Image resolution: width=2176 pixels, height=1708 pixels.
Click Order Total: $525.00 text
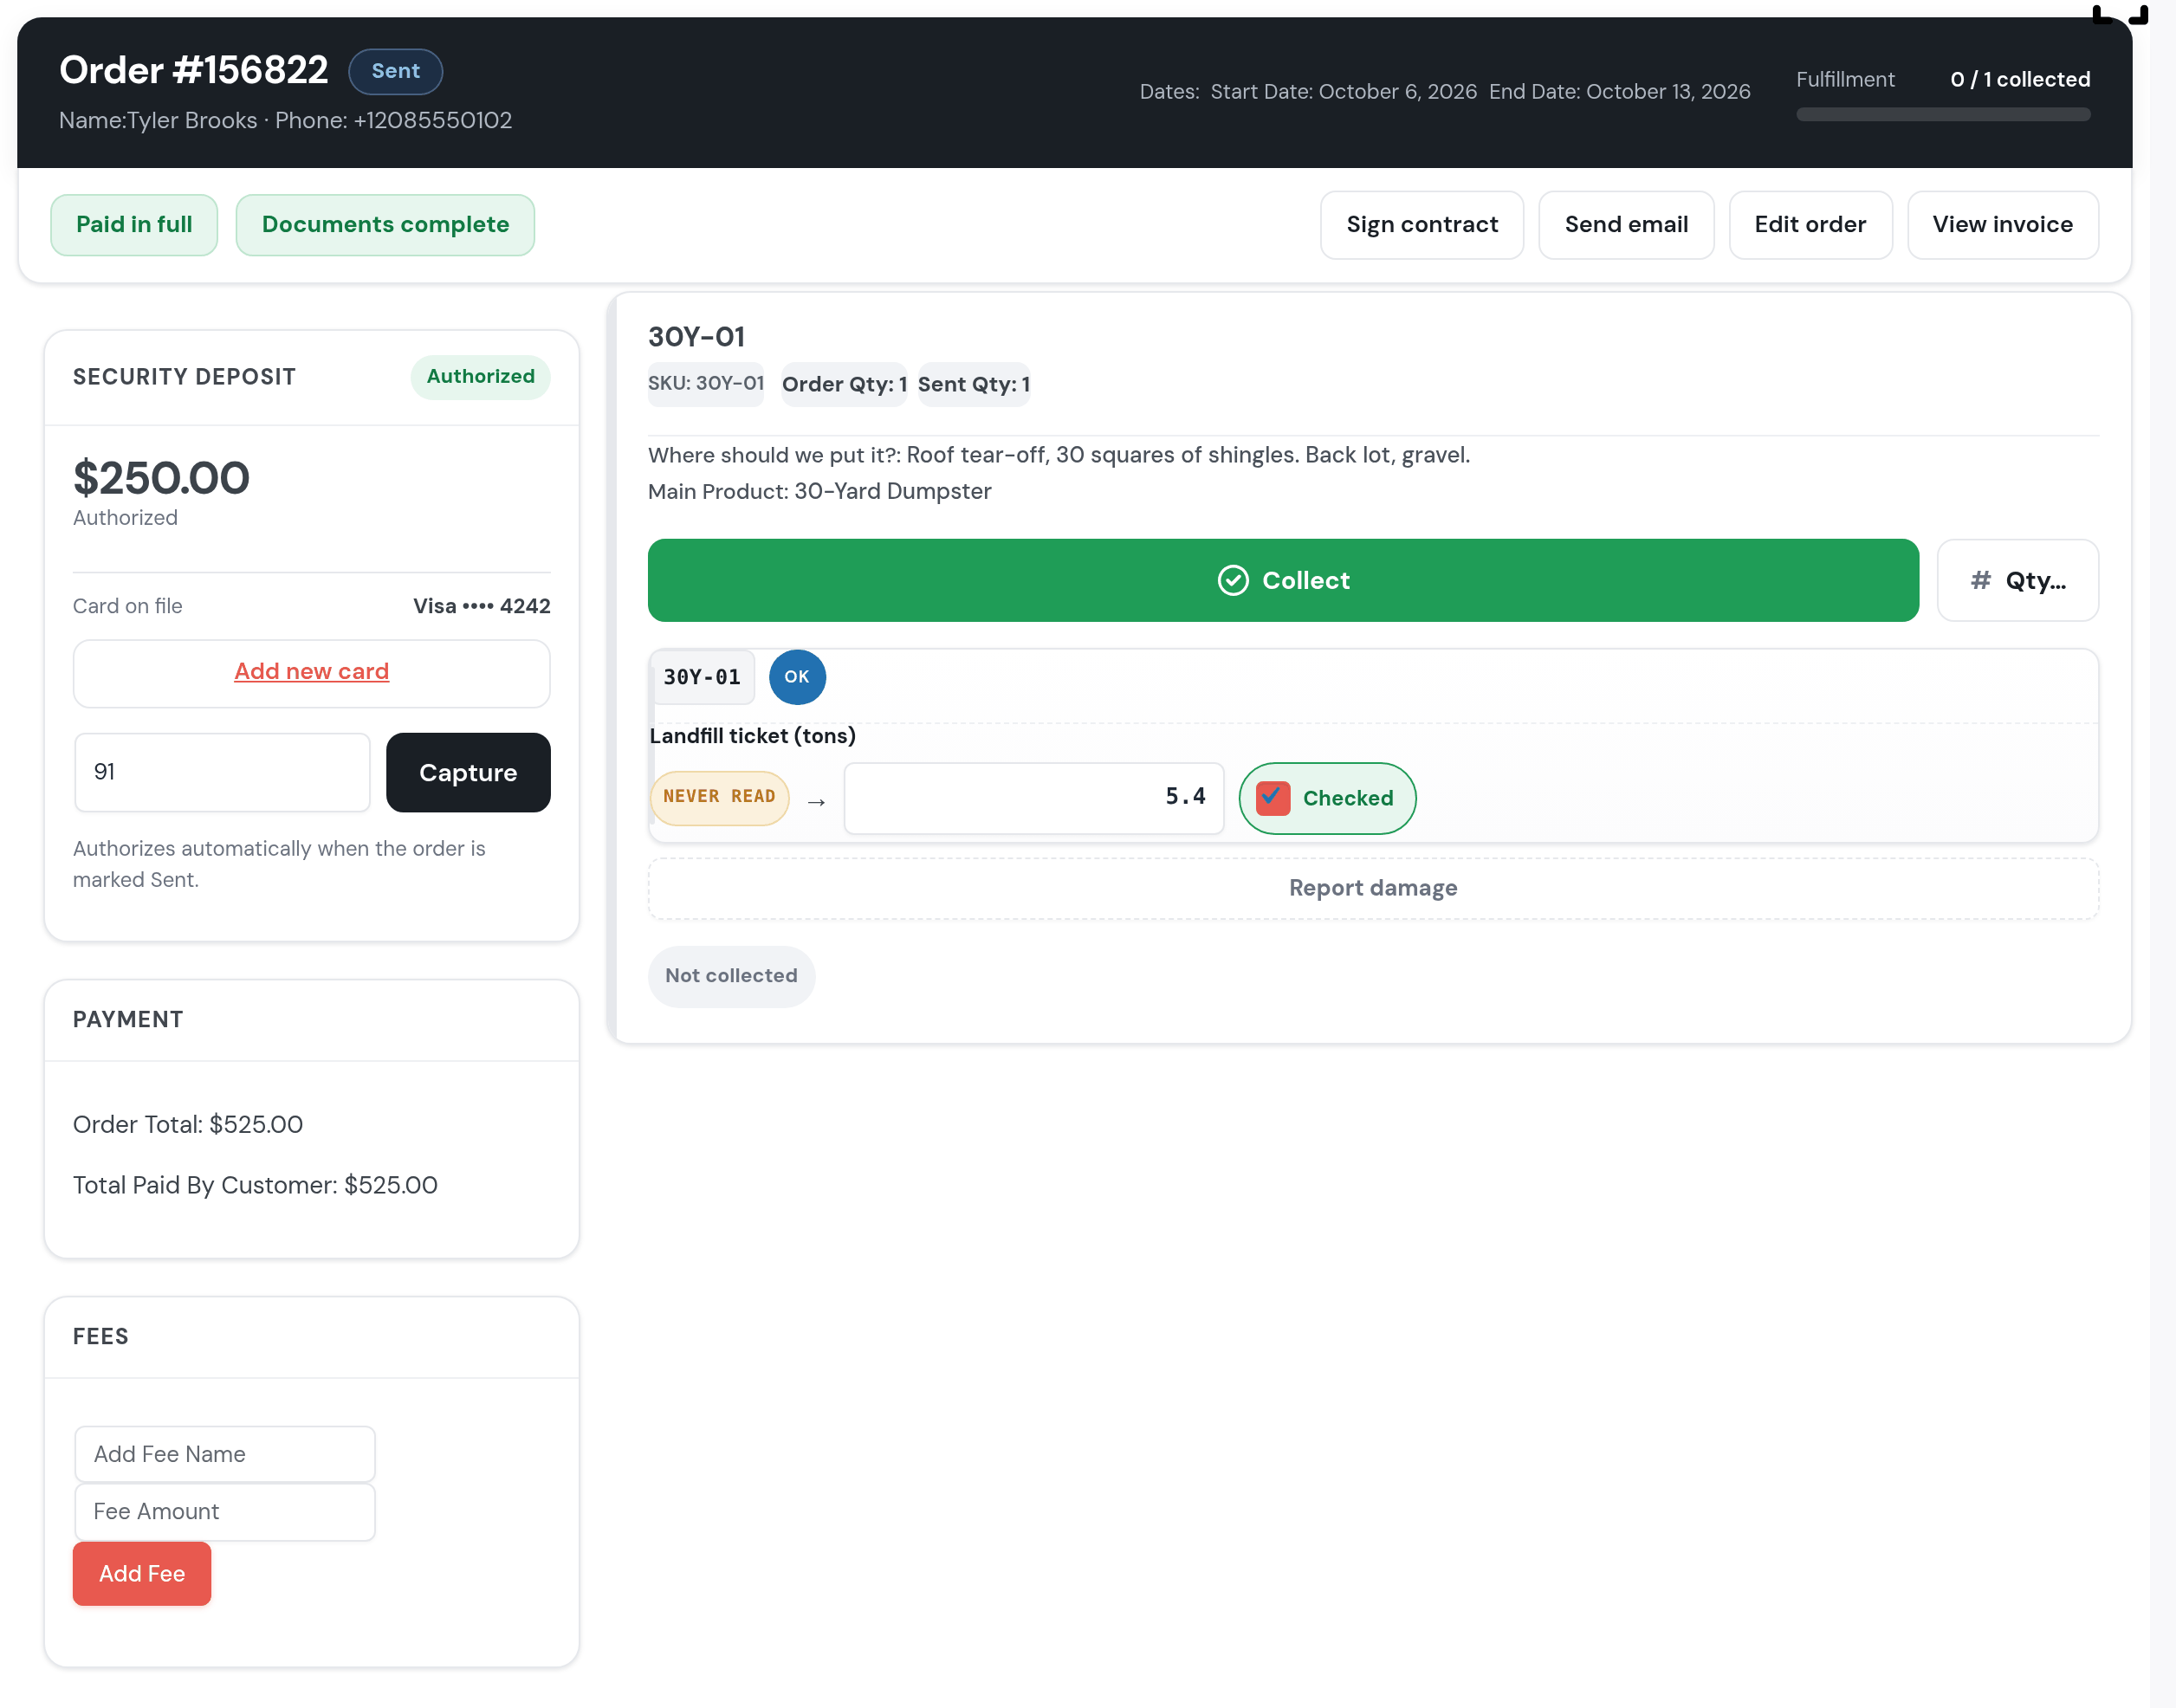point(188,1124)
